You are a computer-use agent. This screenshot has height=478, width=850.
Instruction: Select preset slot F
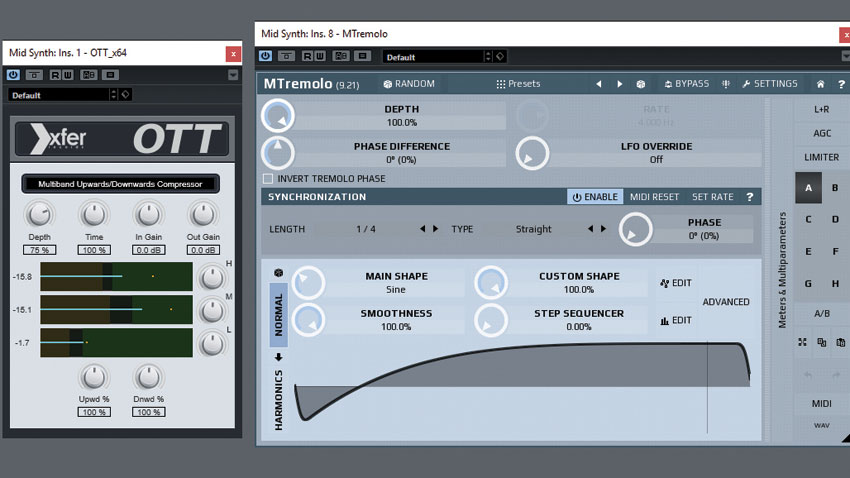835,251
